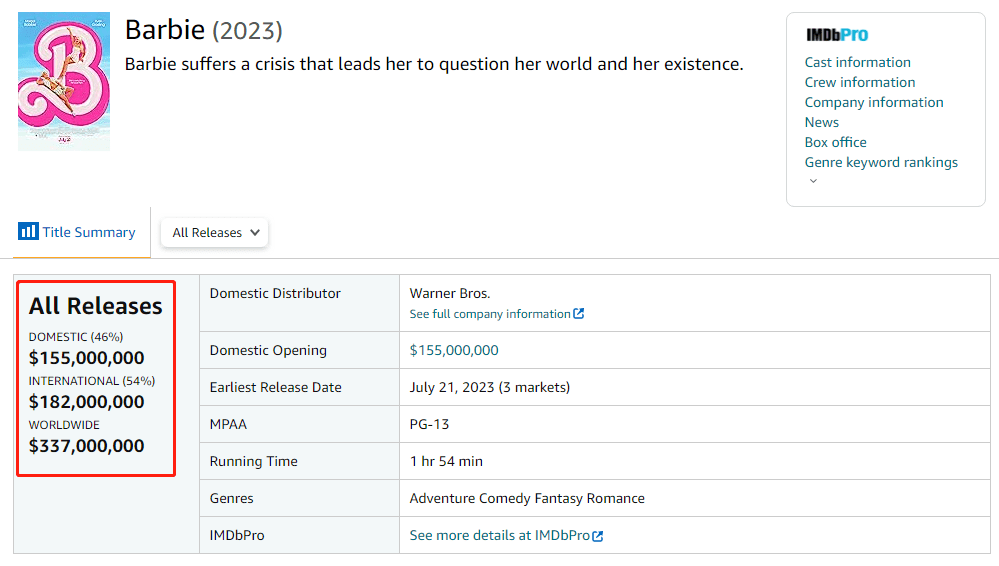View Genre keyword rankings
This screenshot has height=566, width=999.
point(880,162)
